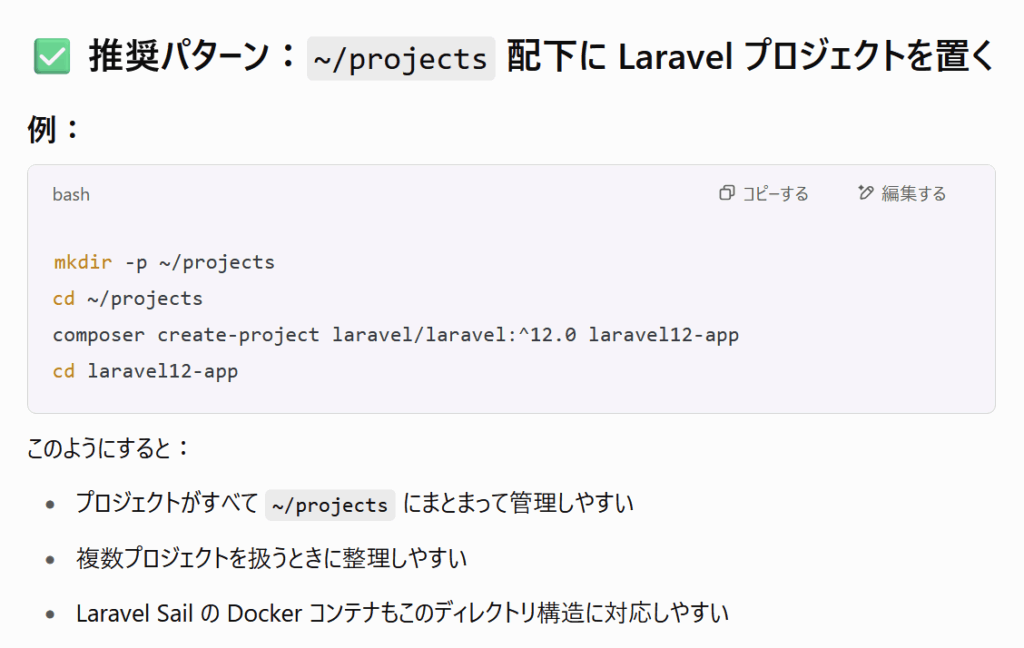Click the copy icon beside コピーする
The image size is (1024, 648).
726,193
